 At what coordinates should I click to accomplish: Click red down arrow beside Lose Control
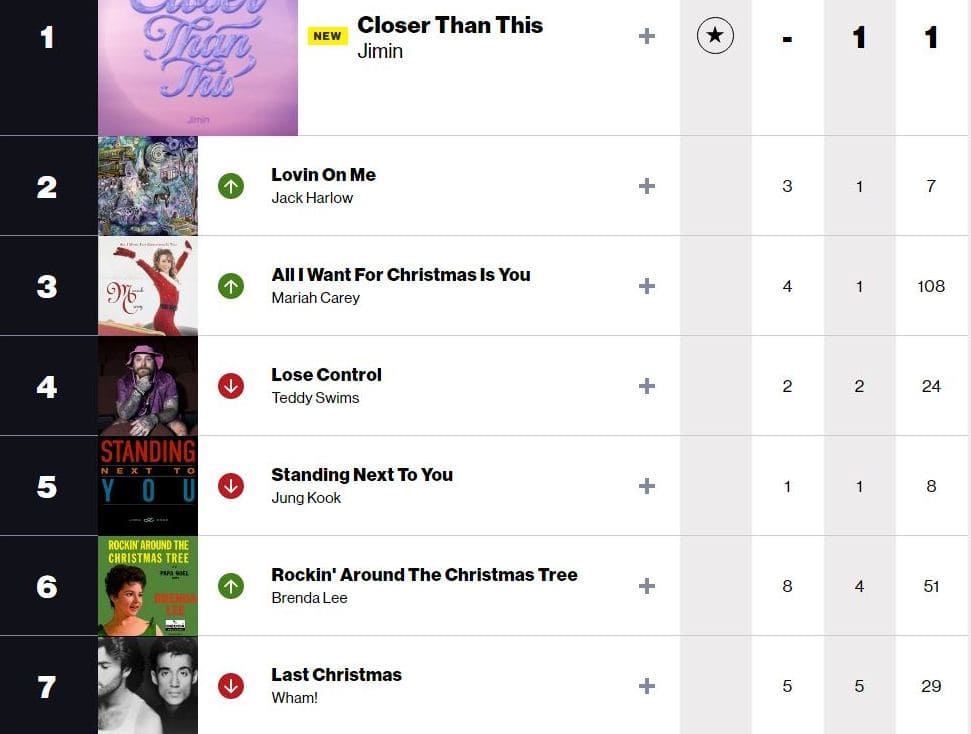231,386
